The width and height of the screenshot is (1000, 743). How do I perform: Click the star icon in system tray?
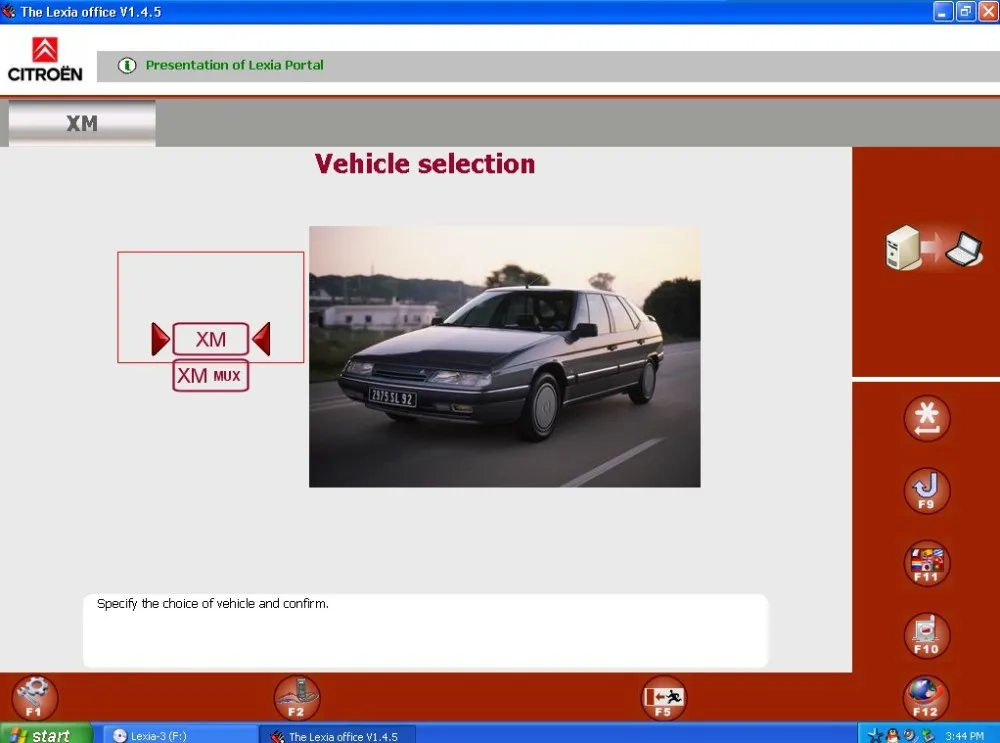[x=875, y=736]
